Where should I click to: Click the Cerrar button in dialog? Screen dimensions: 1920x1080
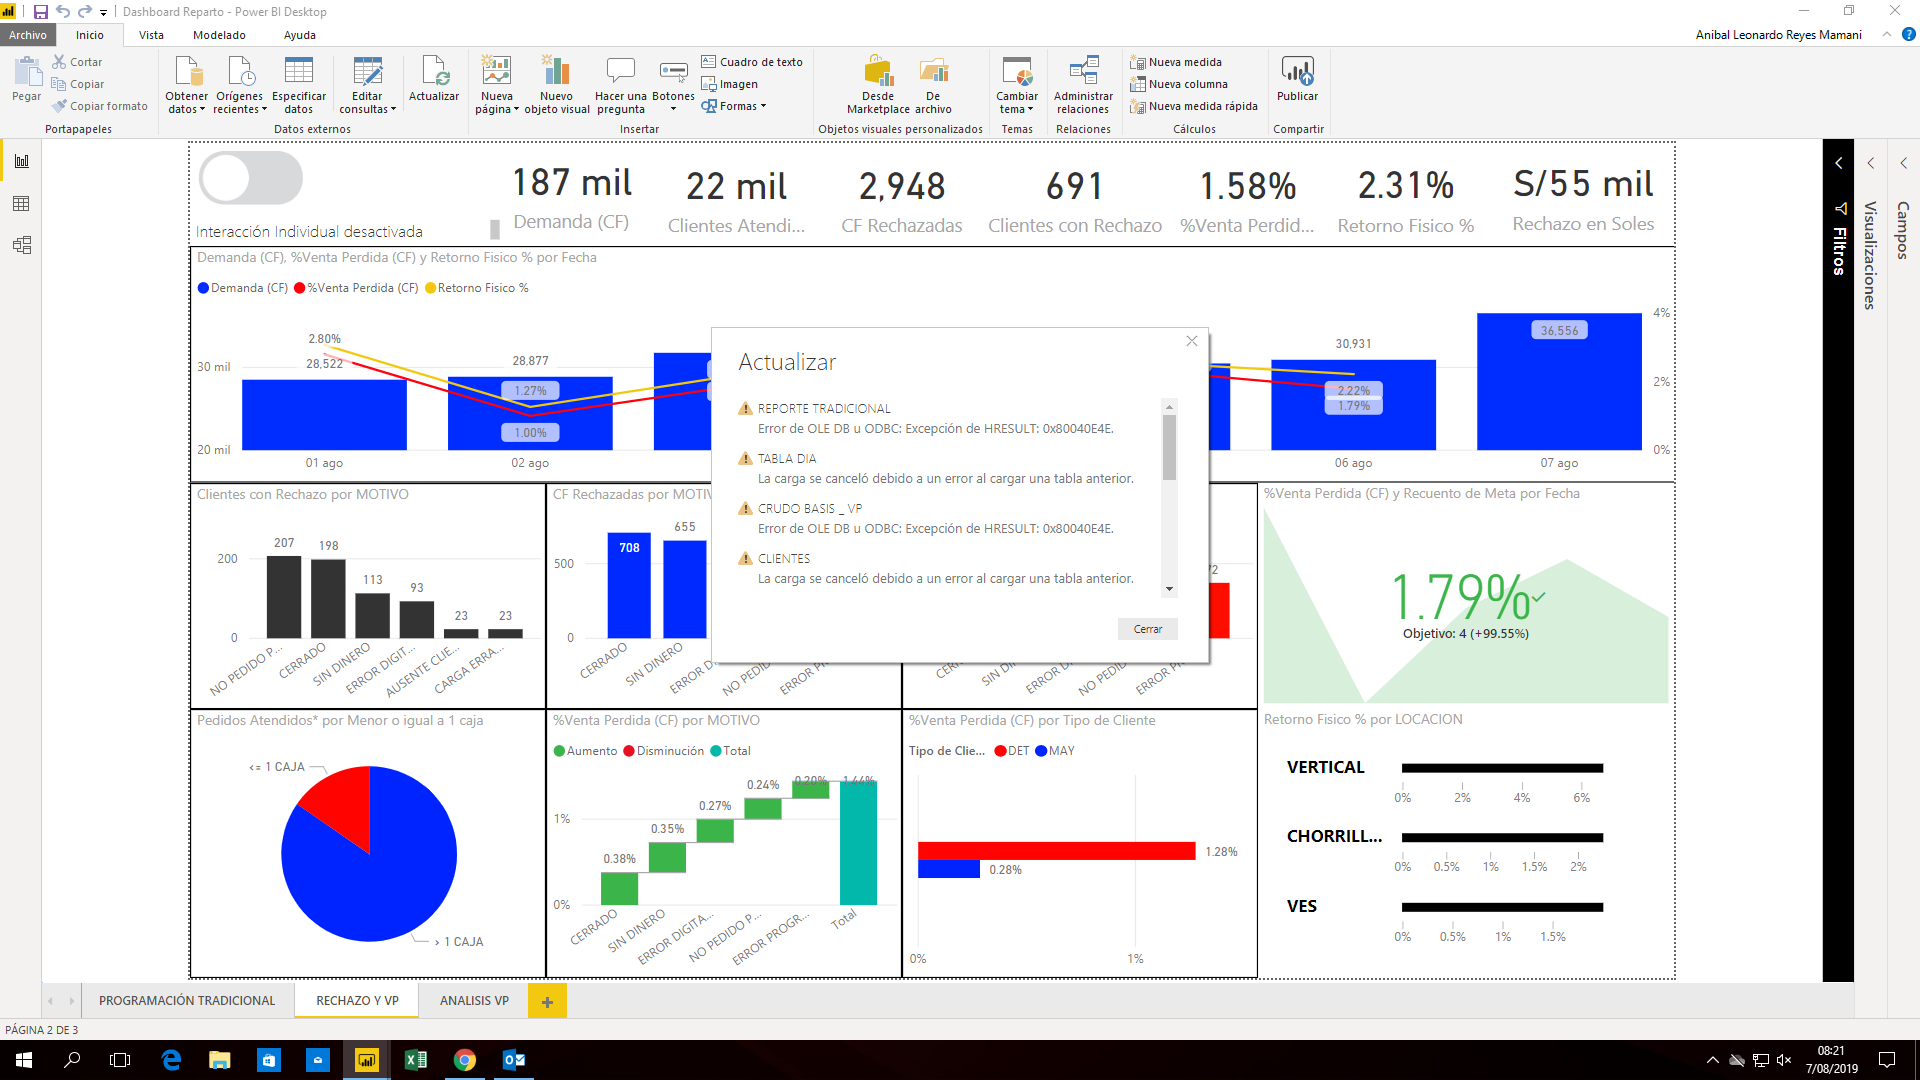click(1148, 629)
